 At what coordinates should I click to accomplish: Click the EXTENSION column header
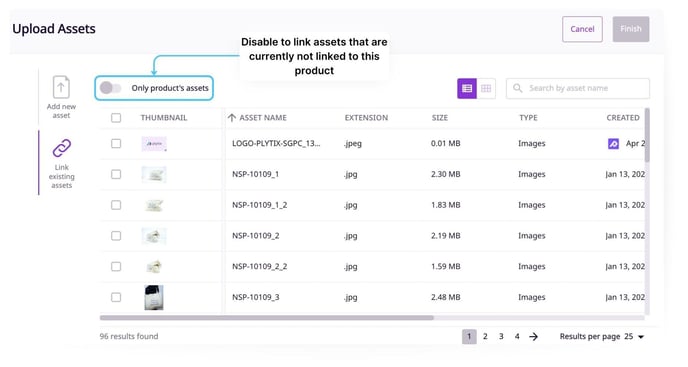point(366,118)
